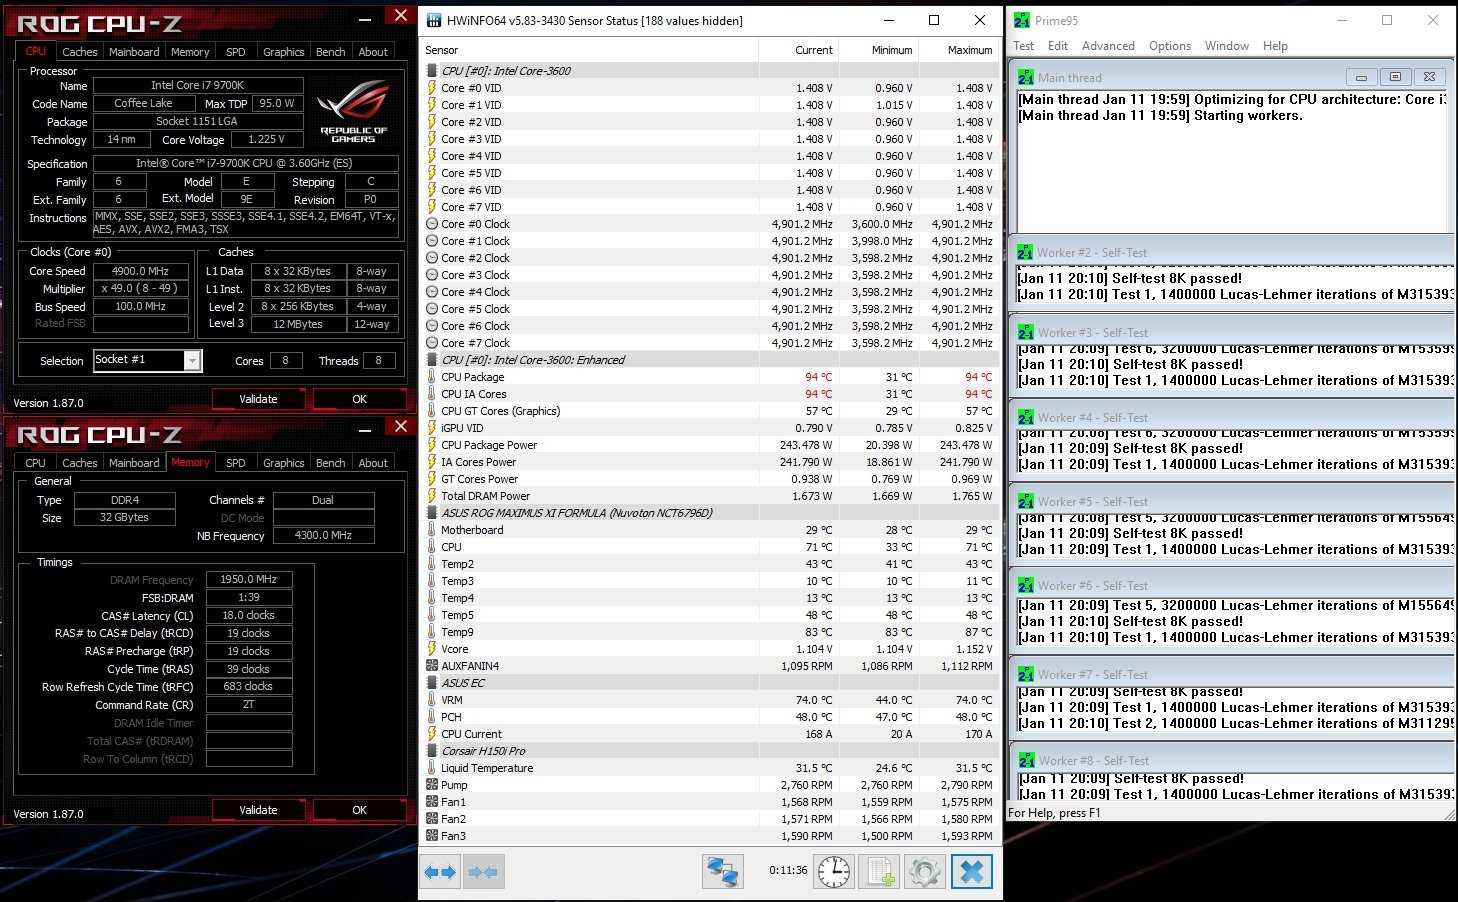Select SPD tab in bottom CPU-Z window
The image size is (1458, 902).
tap(235, 463)
